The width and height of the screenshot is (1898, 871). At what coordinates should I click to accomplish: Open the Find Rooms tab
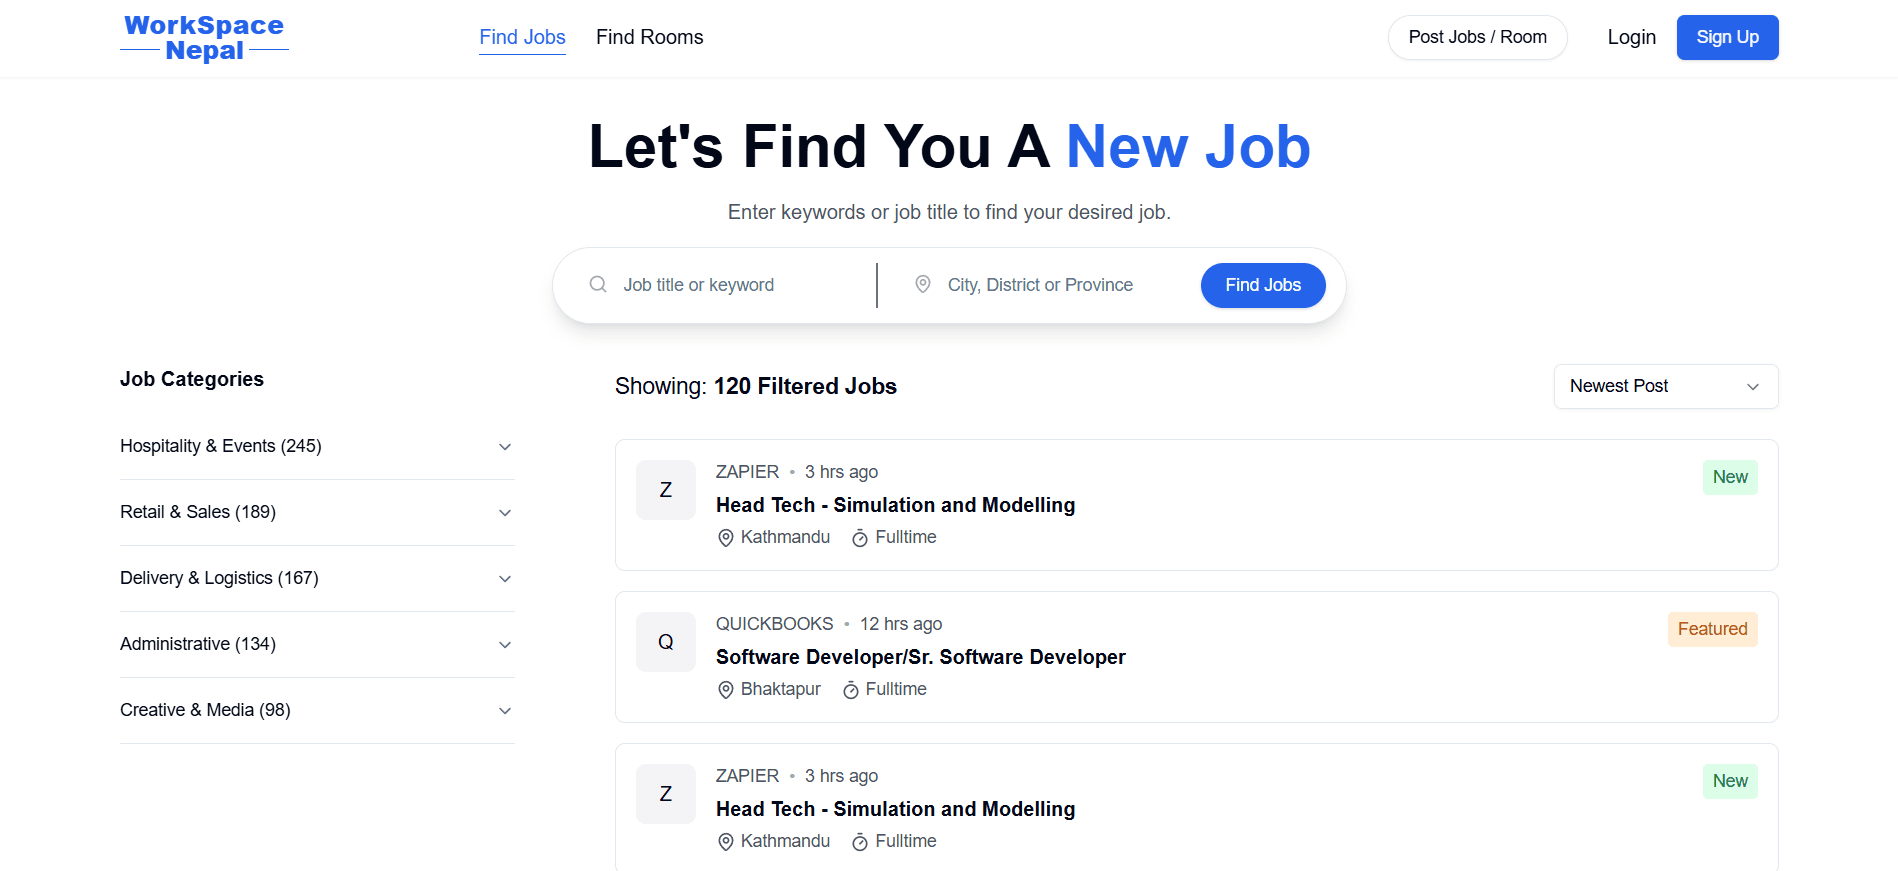pyautogui.click(x=649, y=37)
